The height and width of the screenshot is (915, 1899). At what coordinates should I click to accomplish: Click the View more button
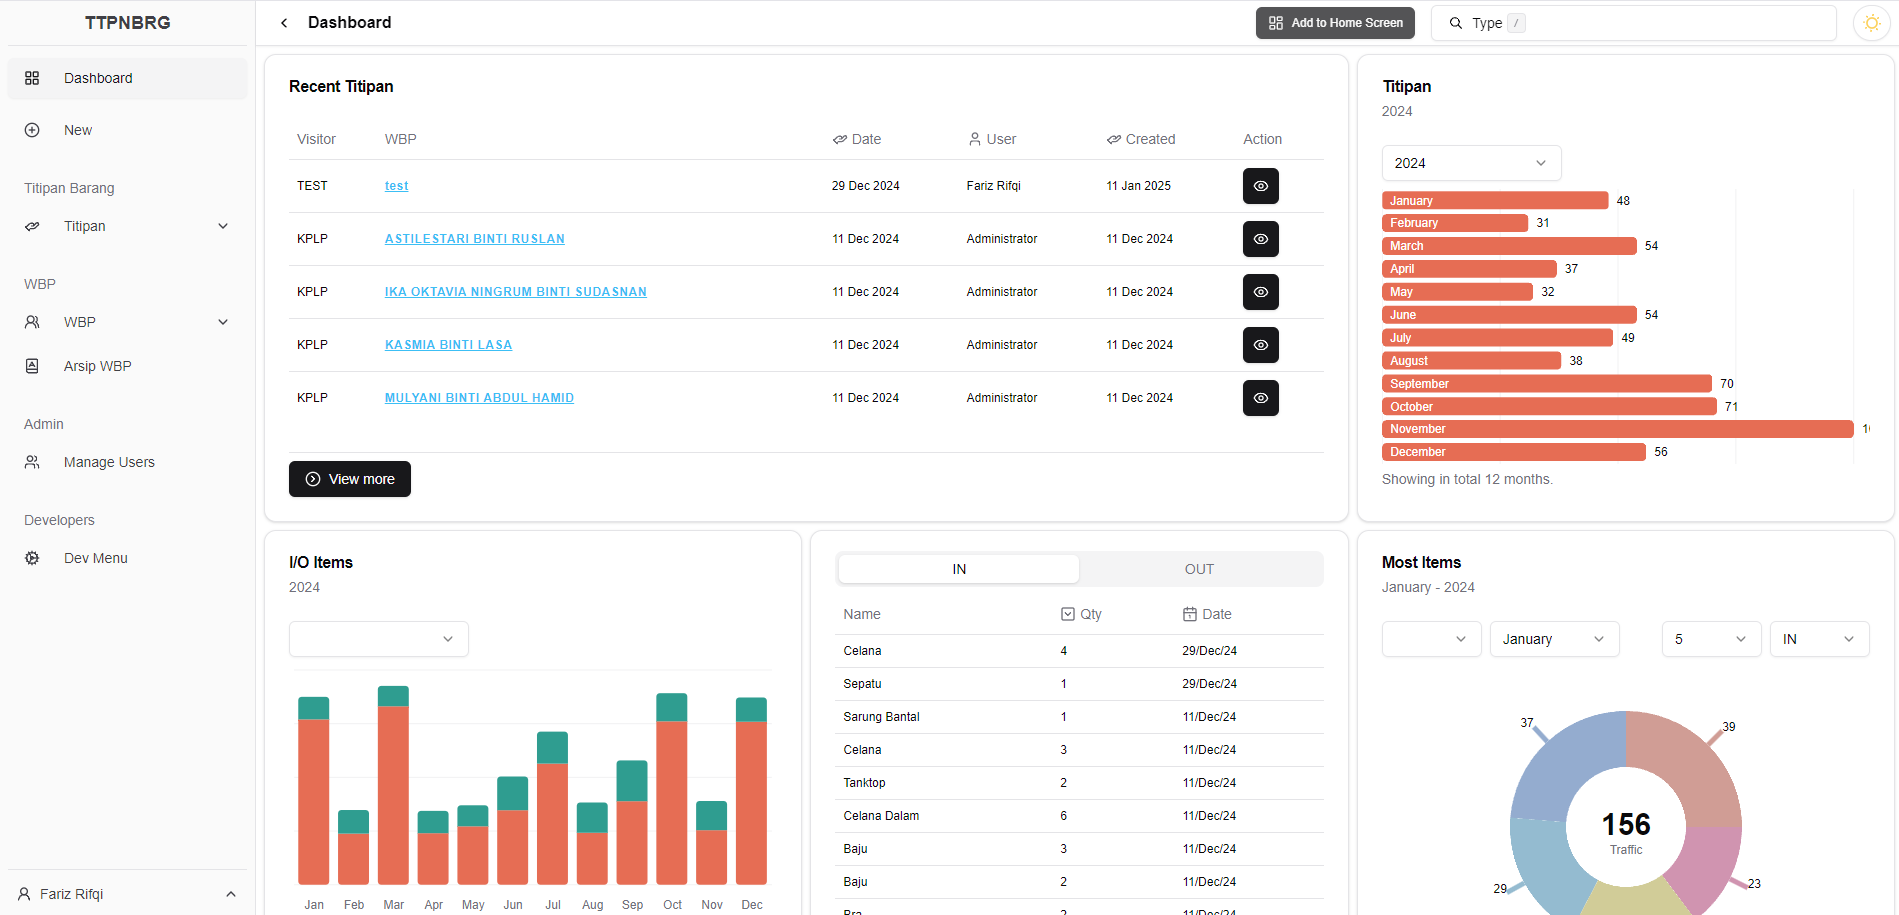(x=350, y=479)
